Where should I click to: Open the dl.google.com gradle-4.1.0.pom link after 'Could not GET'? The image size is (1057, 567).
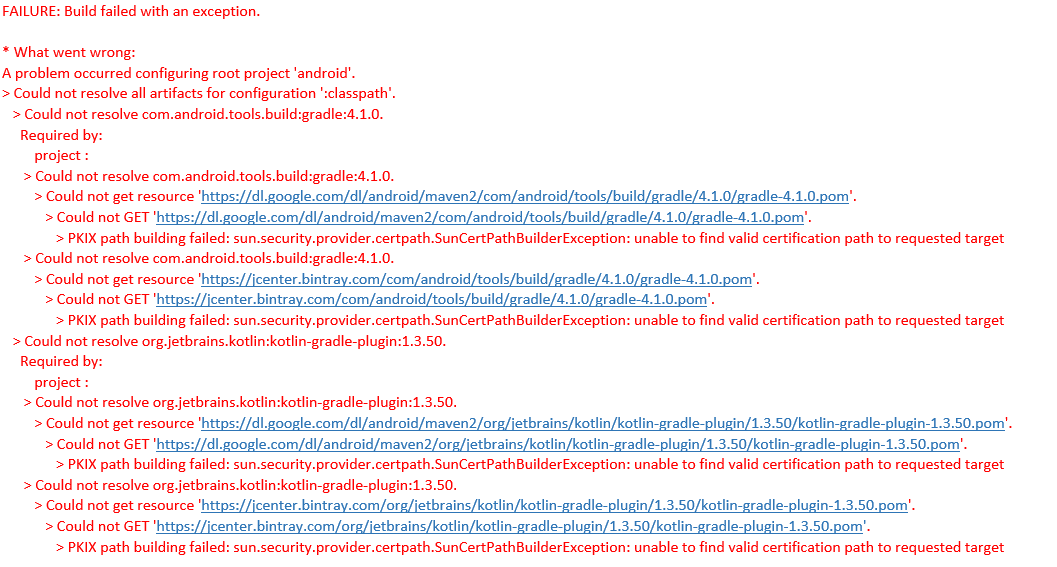coord(481,217)
